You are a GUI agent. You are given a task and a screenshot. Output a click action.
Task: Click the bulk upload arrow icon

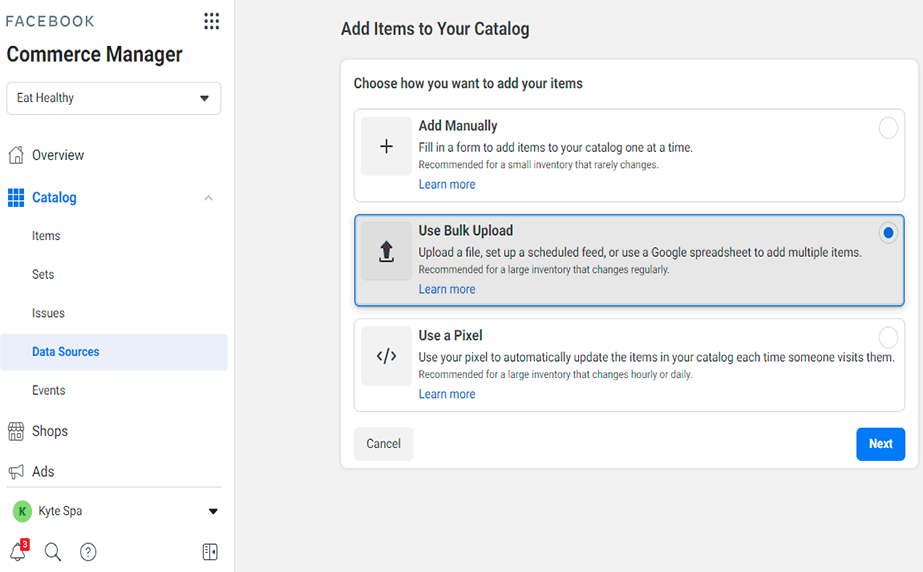click(x=386, y=251)
